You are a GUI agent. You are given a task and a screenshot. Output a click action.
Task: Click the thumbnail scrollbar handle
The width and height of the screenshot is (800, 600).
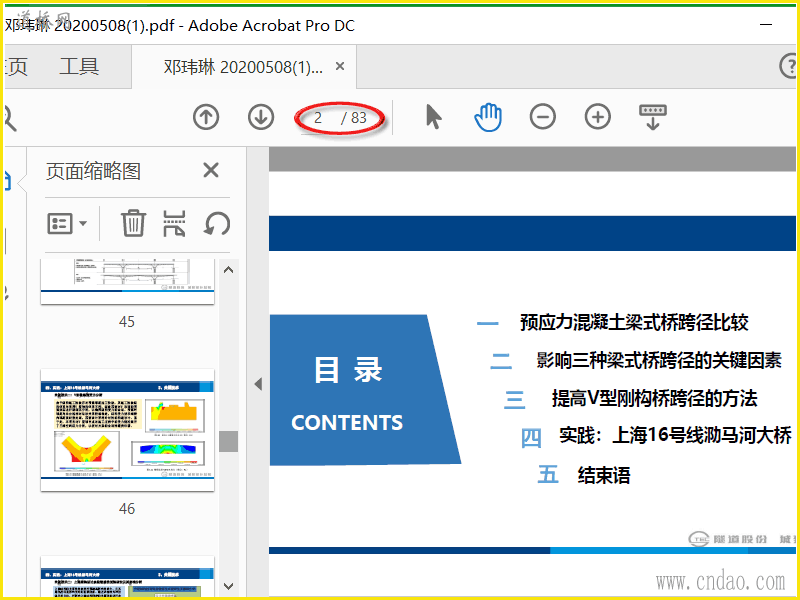229,441
